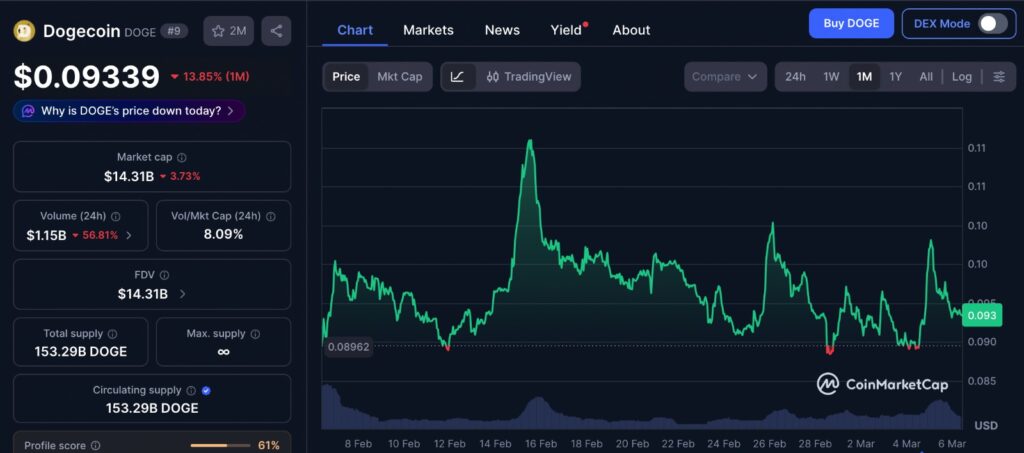Click the 26 Feb date on chart axis
Screen dimensions: 1024x453
769,444
